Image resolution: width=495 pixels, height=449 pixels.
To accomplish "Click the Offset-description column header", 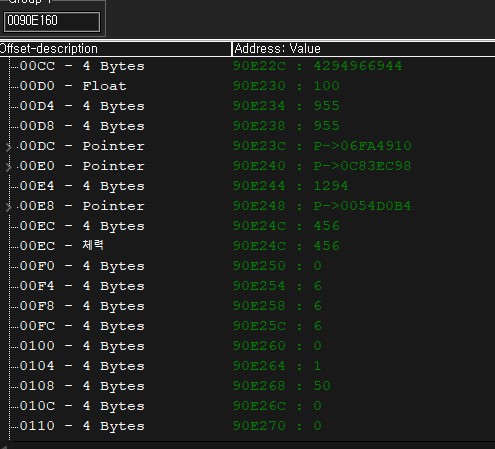I will pyautogui.click(x=115, y=49).
